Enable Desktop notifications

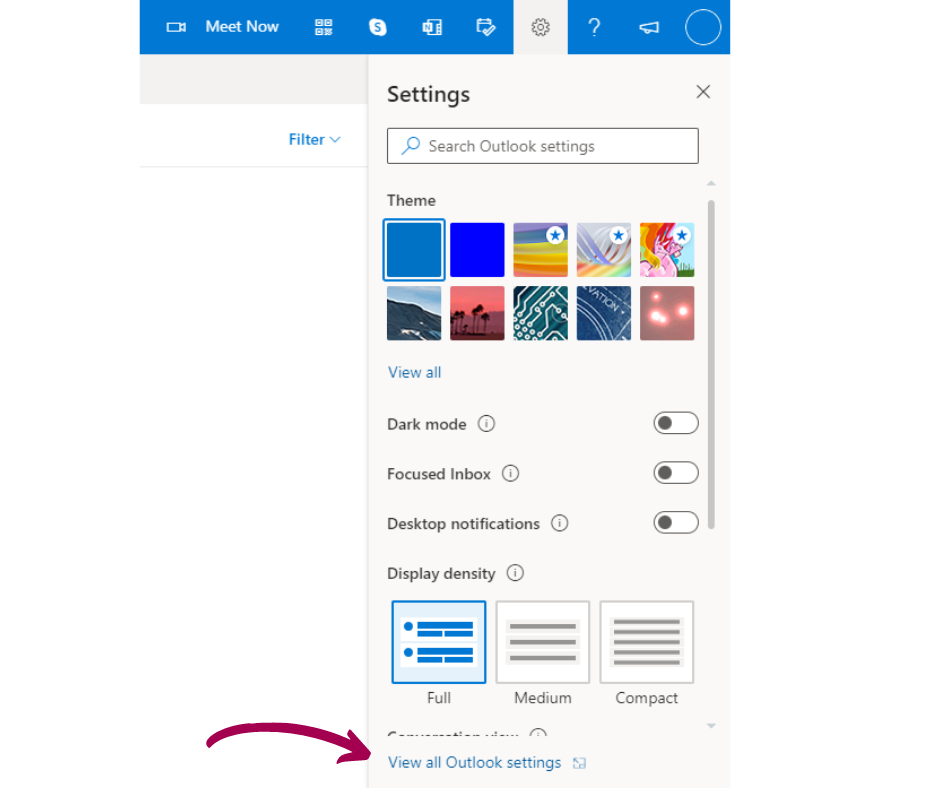[676, 522]
